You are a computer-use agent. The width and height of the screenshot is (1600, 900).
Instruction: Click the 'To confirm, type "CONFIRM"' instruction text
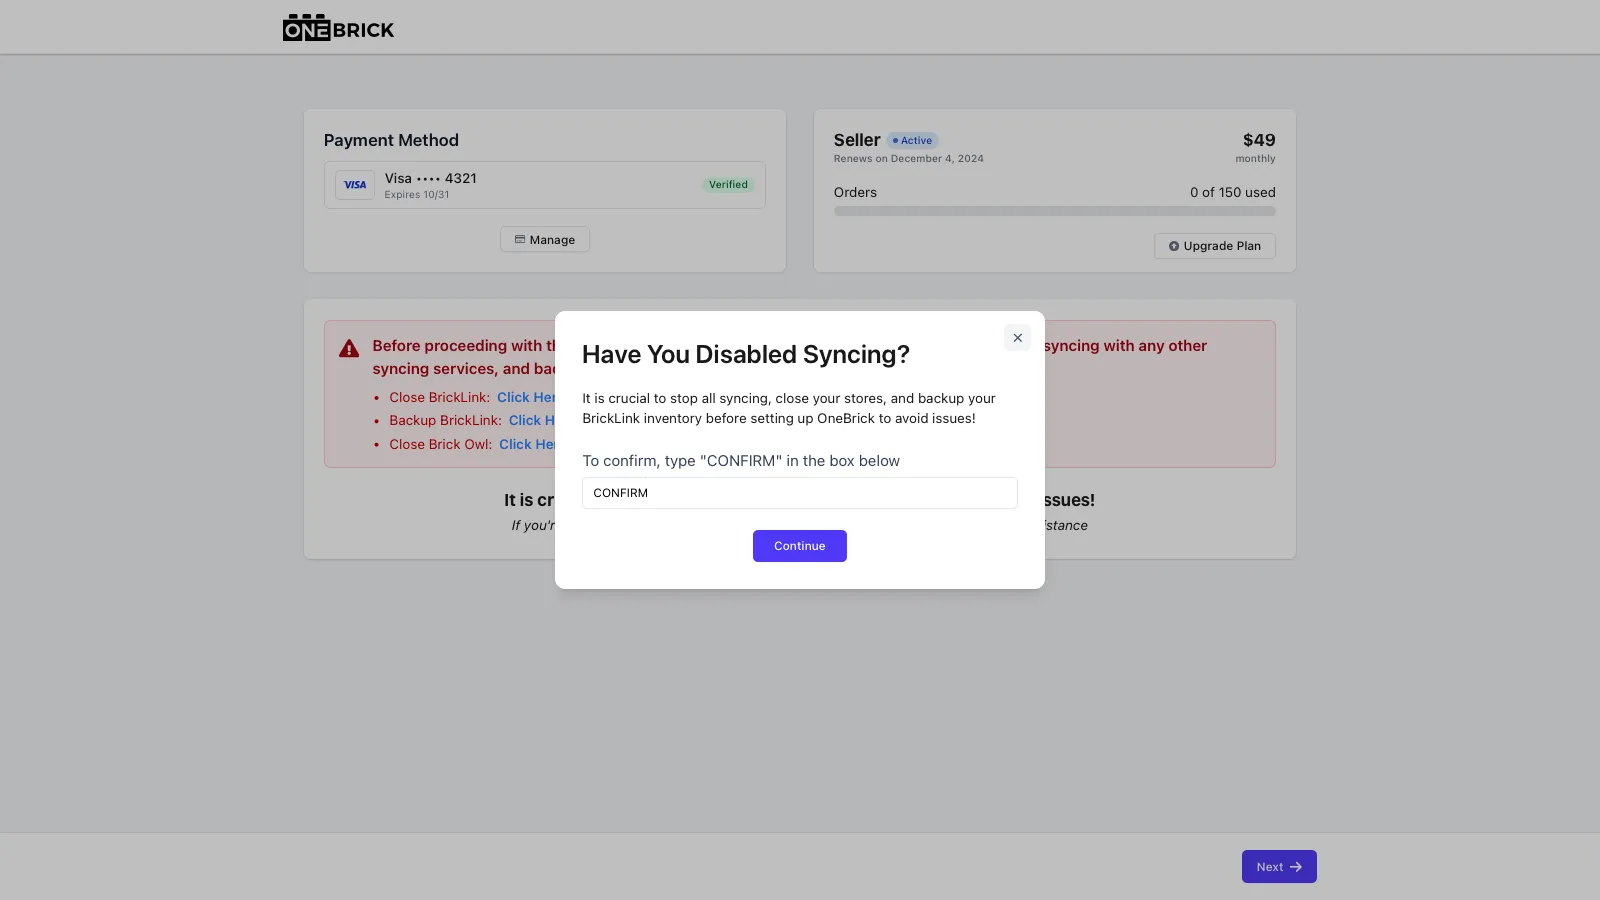coord(741,461)
